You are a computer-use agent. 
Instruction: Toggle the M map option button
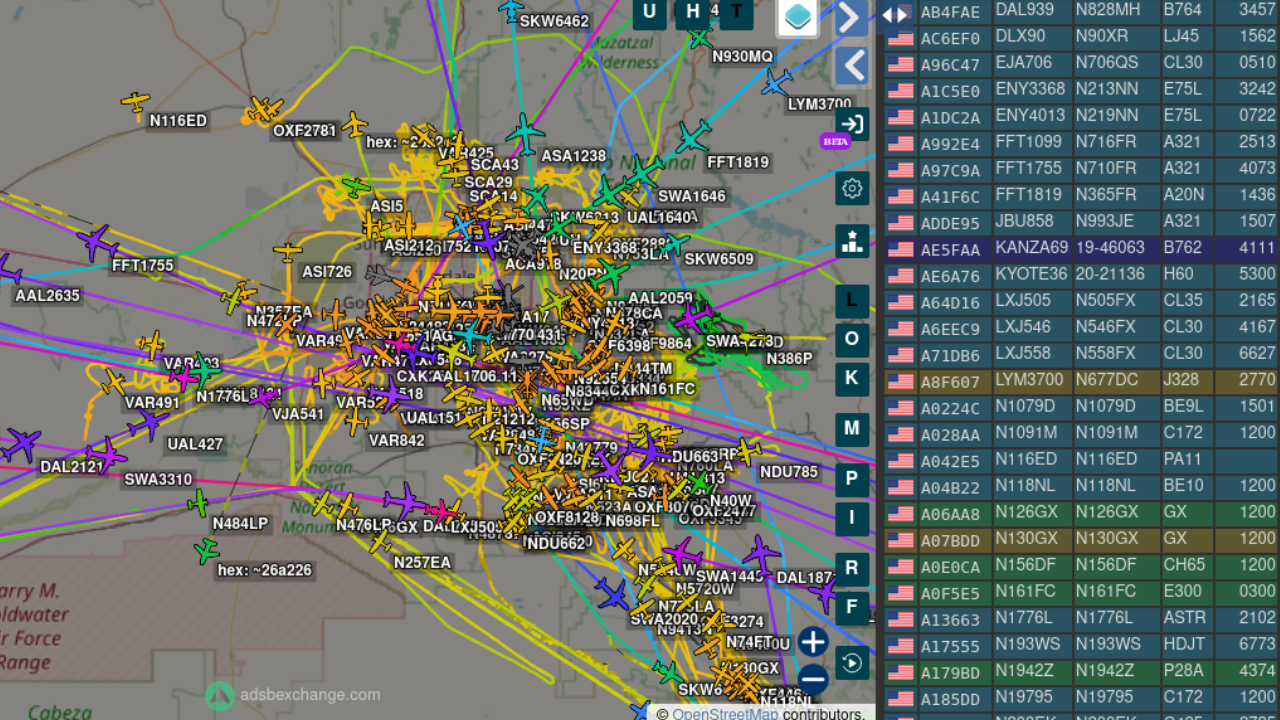[852, 428]
